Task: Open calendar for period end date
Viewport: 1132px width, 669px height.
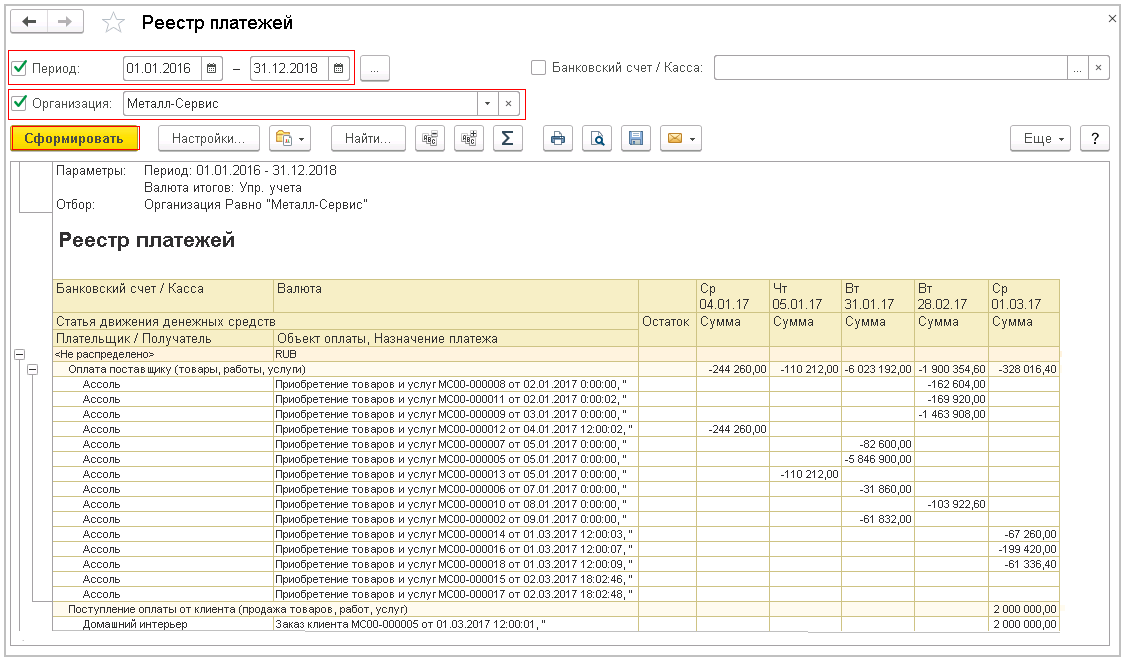Action: pyautogui.click(x=339, y=68)
